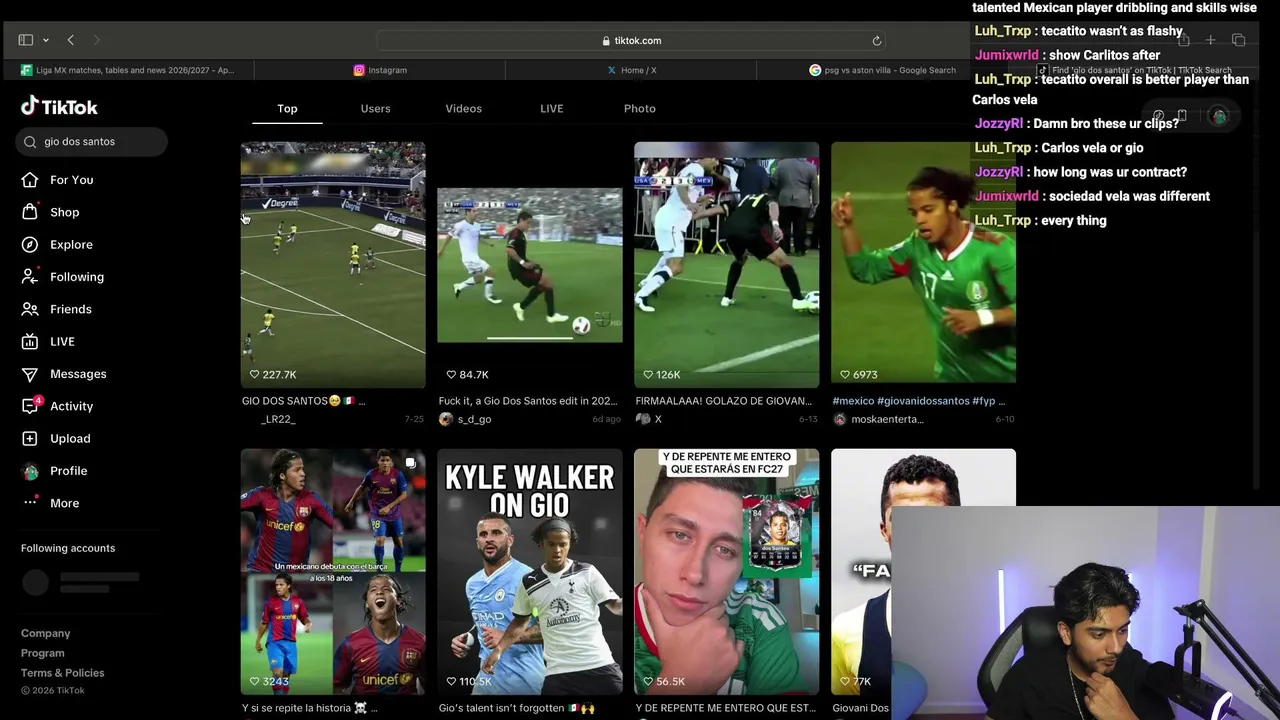Viewport: 1280px width, 720px height.
Task: Switch to the psg vs aston villa tab
Action: click(882, 70)
